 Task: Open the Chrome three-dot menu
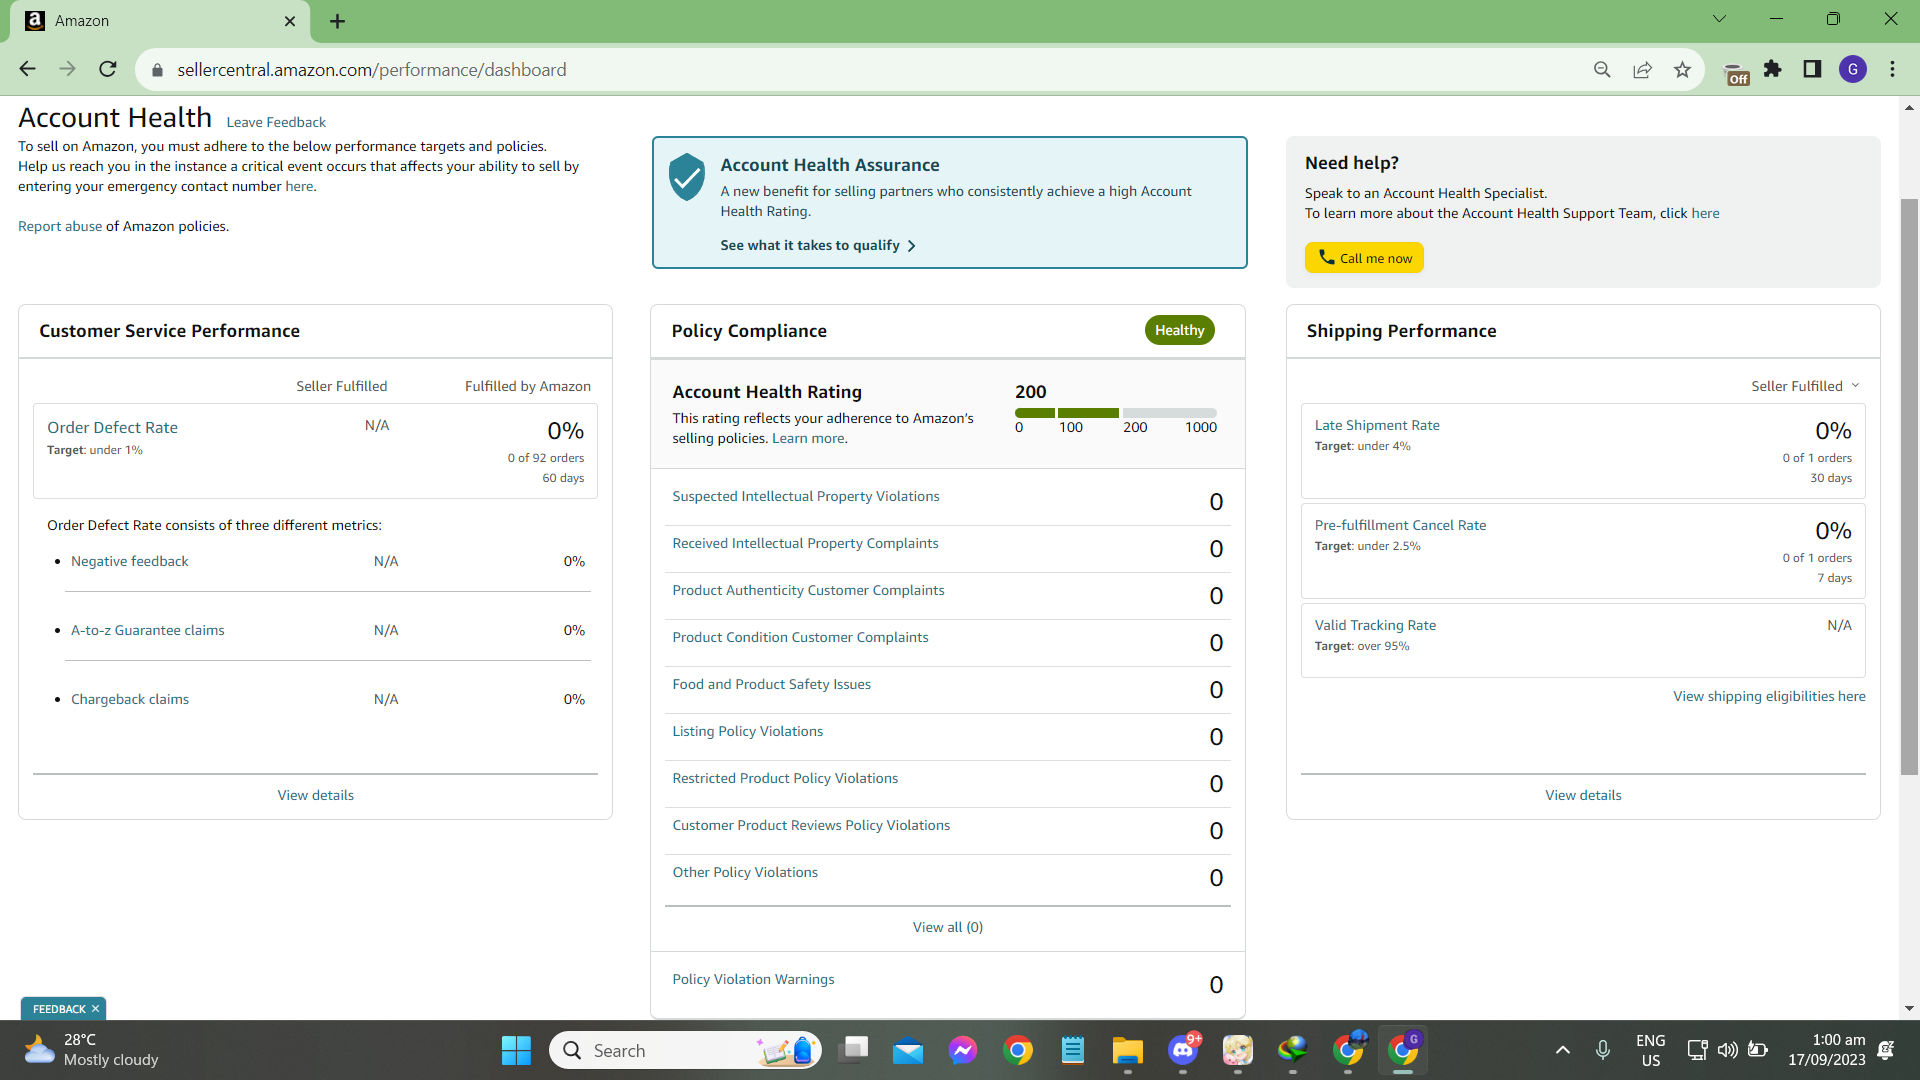1892,69
